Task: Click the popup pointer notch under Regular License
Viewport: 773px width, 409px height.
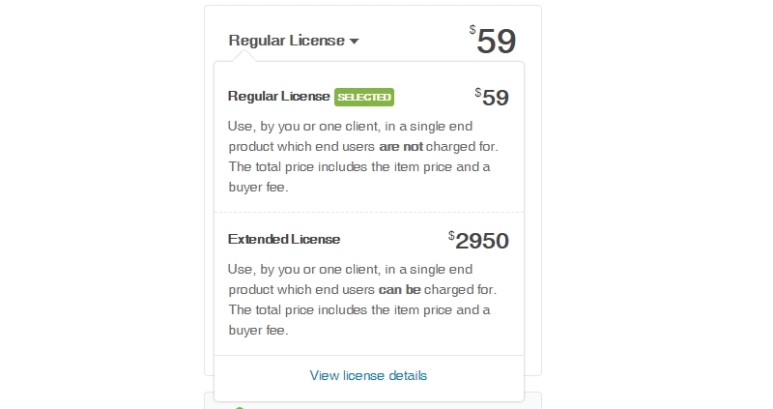Action: click(x=244, y=58)
